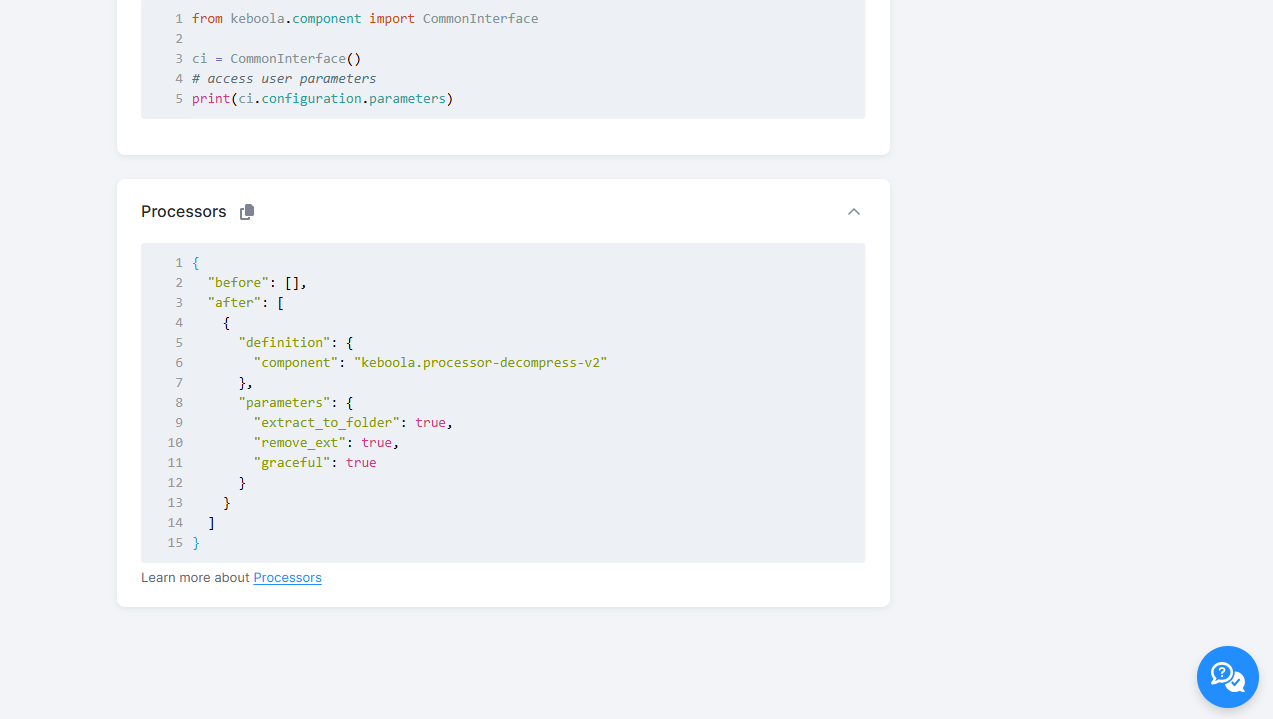Click line number 1 in the JSON block
This screenshot has height=719, width=1273.
coord(179,262)
